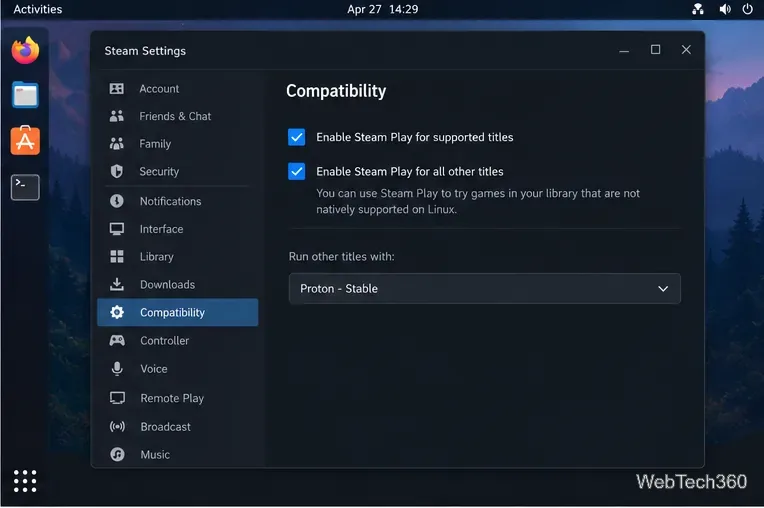Click the Friends & Chat people icon
Viewport: 764px width, 508px height.
click(116, 116)
